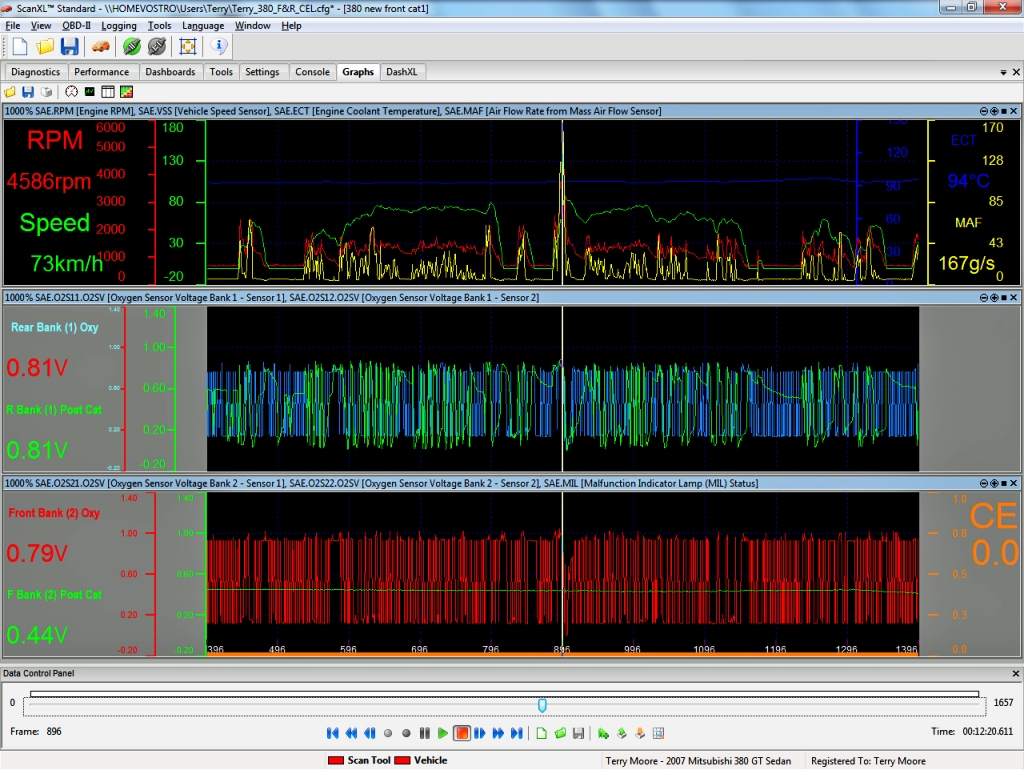Image resolution: width=1024 pixels, height=770 pixels.
Task: Zoom out the RPM graph with minus icon
Action: tap(984, 111)
